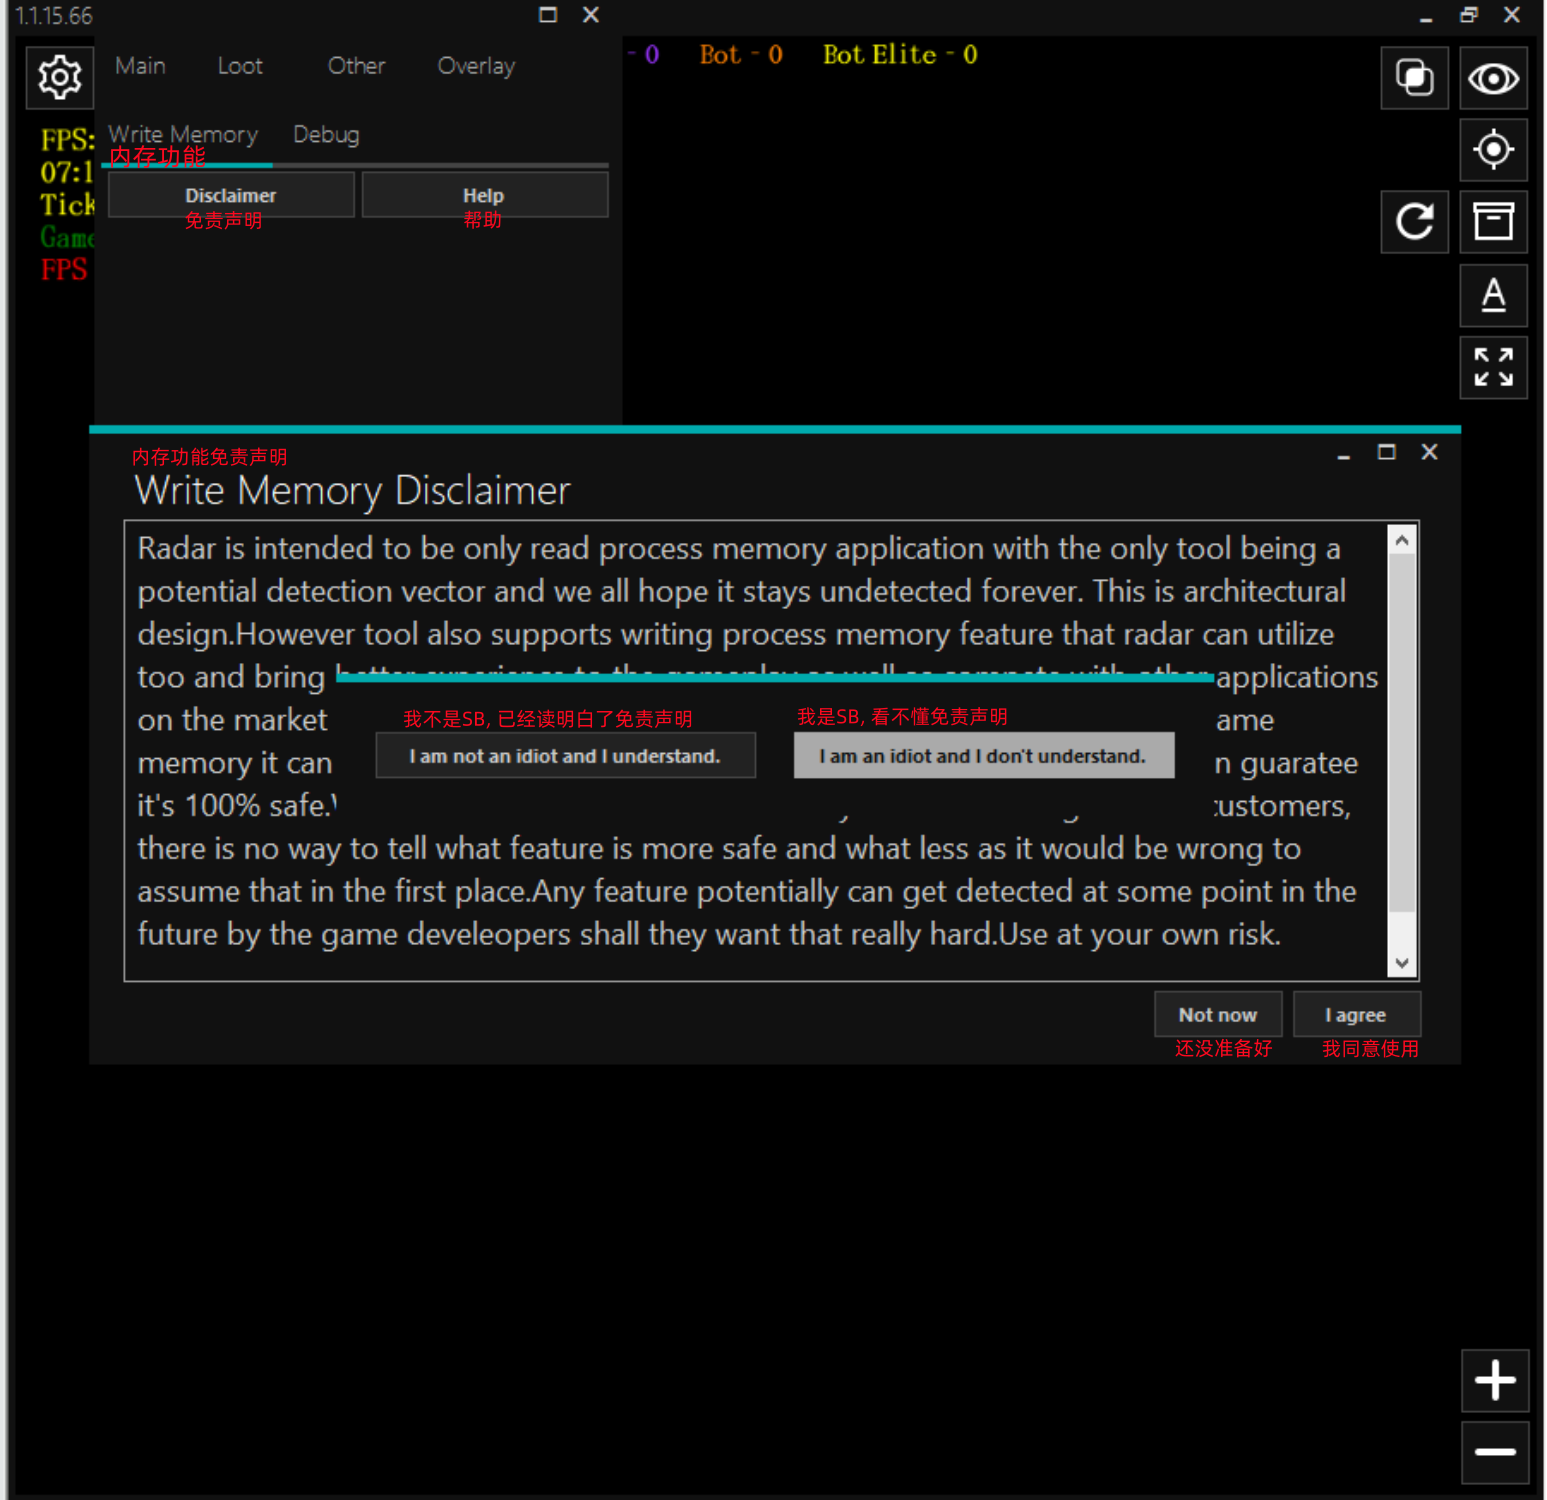The image size is (1547, 1500).
Task: Click the Help button
Action: [484, 195]
